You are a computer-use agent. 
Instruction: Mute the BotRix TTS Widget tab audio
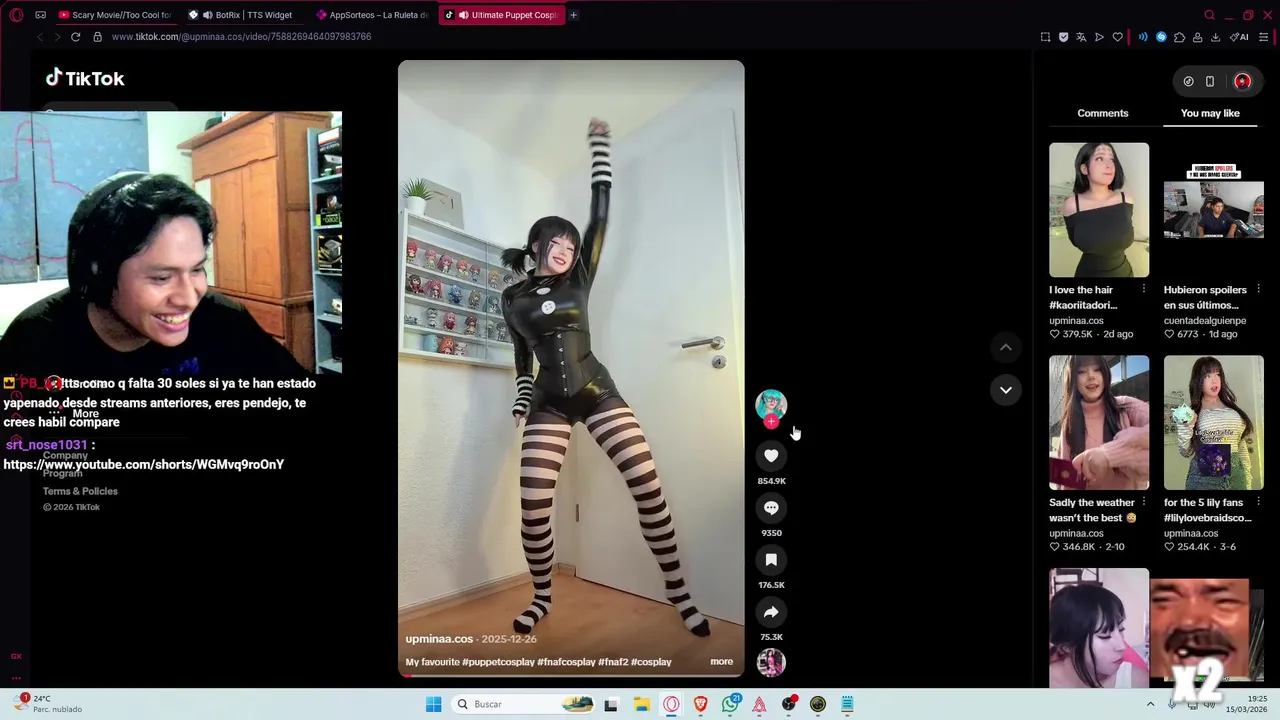tap(207, 15)
